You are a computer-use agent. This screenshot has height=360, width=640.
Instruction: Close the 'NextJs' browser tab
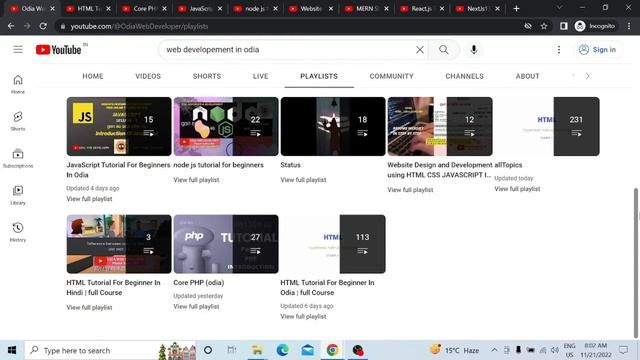(498, 9)
